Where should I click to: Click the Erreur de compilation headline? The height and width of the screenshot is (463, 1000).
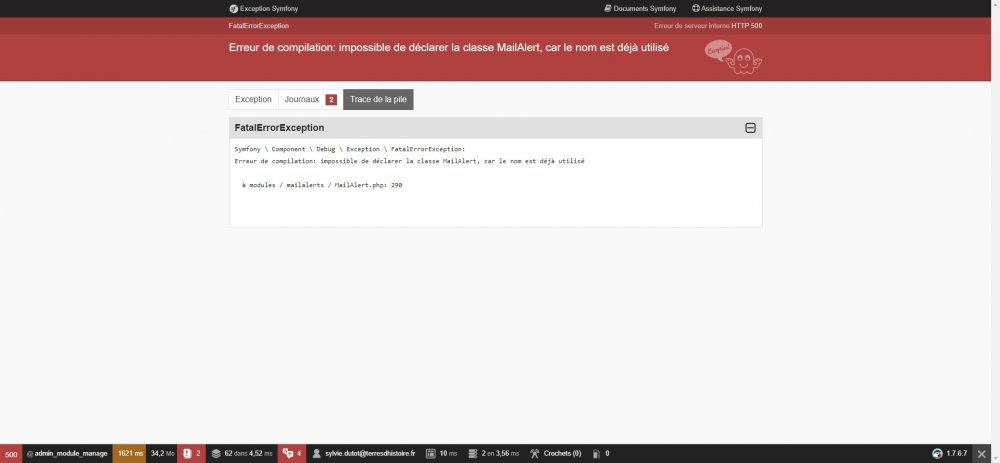(x=449, y=47)
